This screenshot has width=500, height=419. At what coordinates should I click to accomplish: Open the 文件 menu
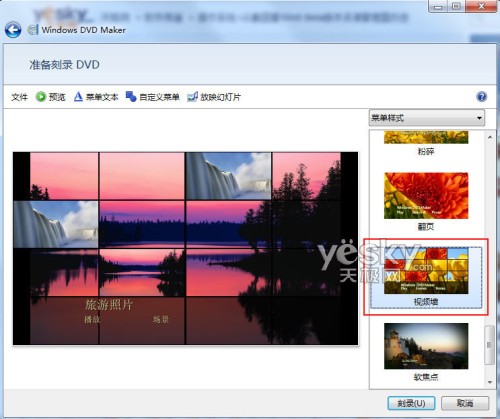[x=19, y=97]
